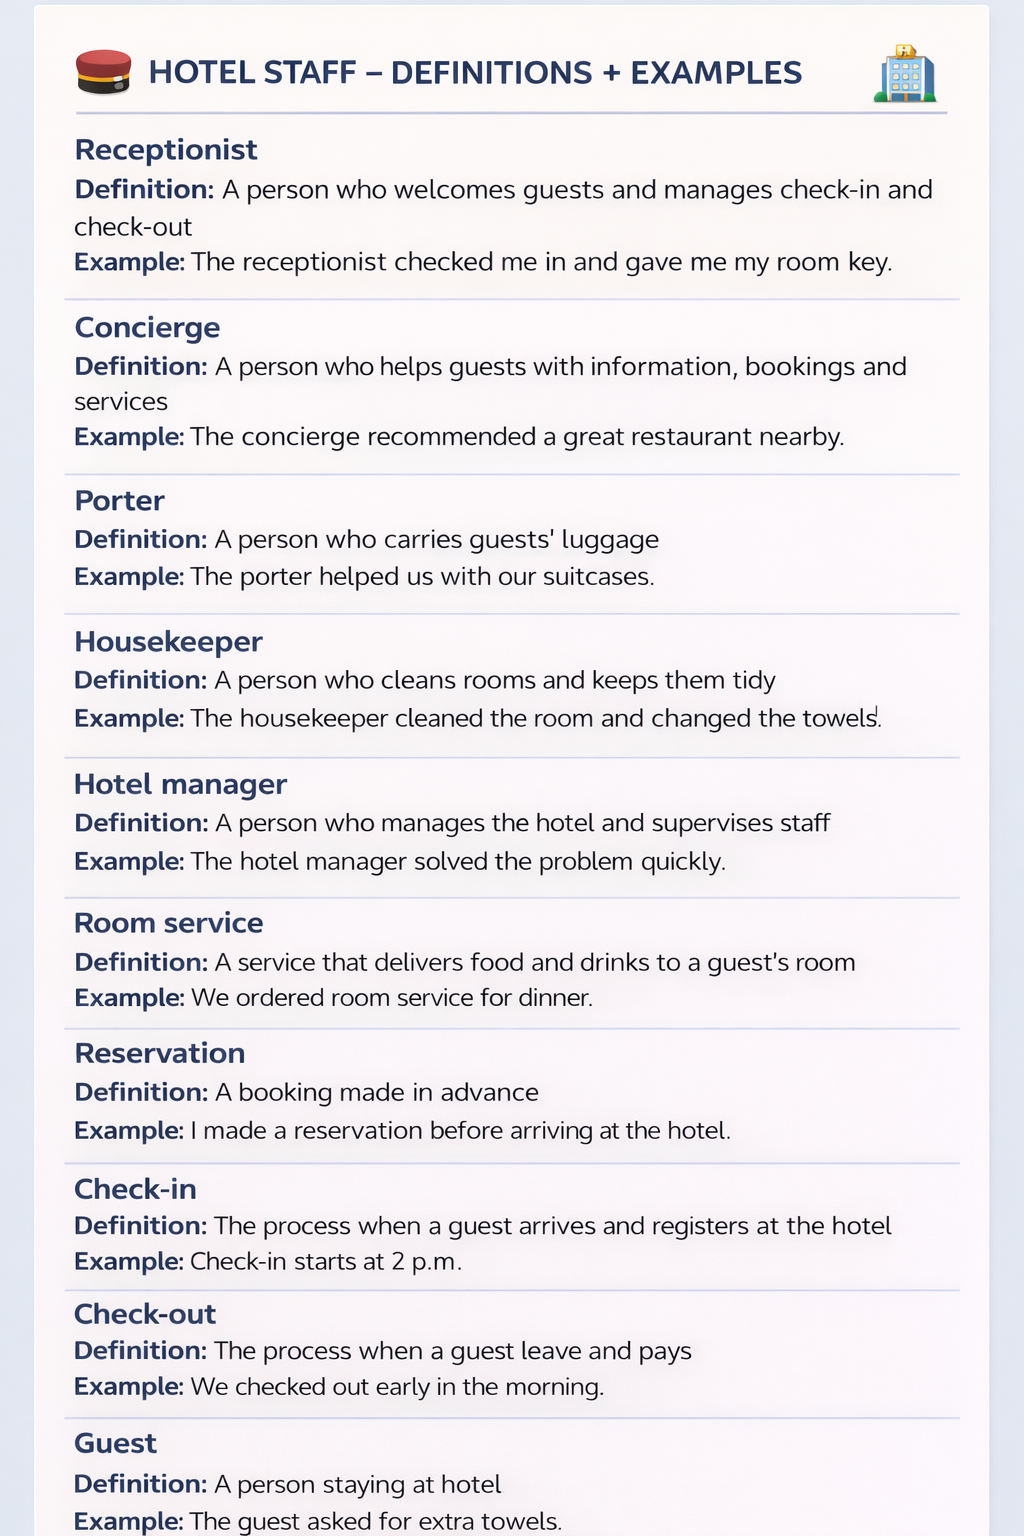Click the Housekeeper heading
The width and height of the screenshot is (1024, 1536).
[x=168, y=642]
